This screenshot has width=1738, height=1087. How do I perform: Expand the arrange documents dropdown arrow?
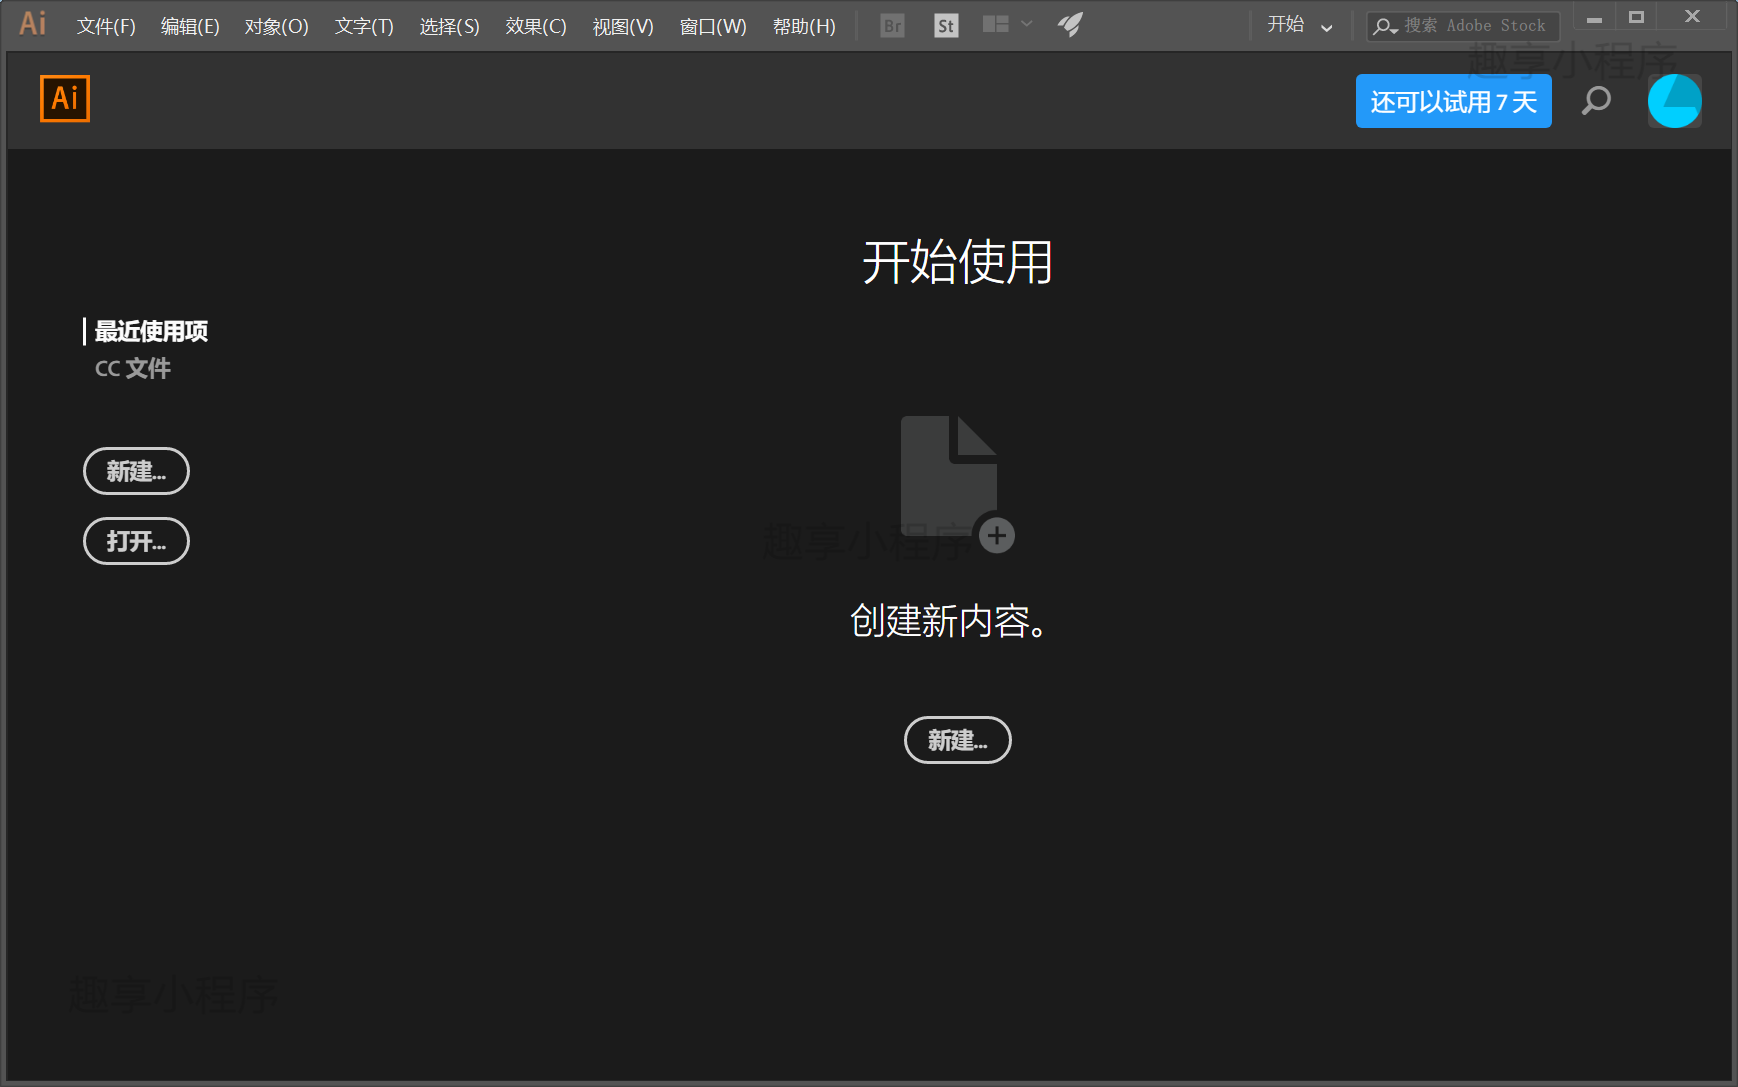(x=1027, y=24)
